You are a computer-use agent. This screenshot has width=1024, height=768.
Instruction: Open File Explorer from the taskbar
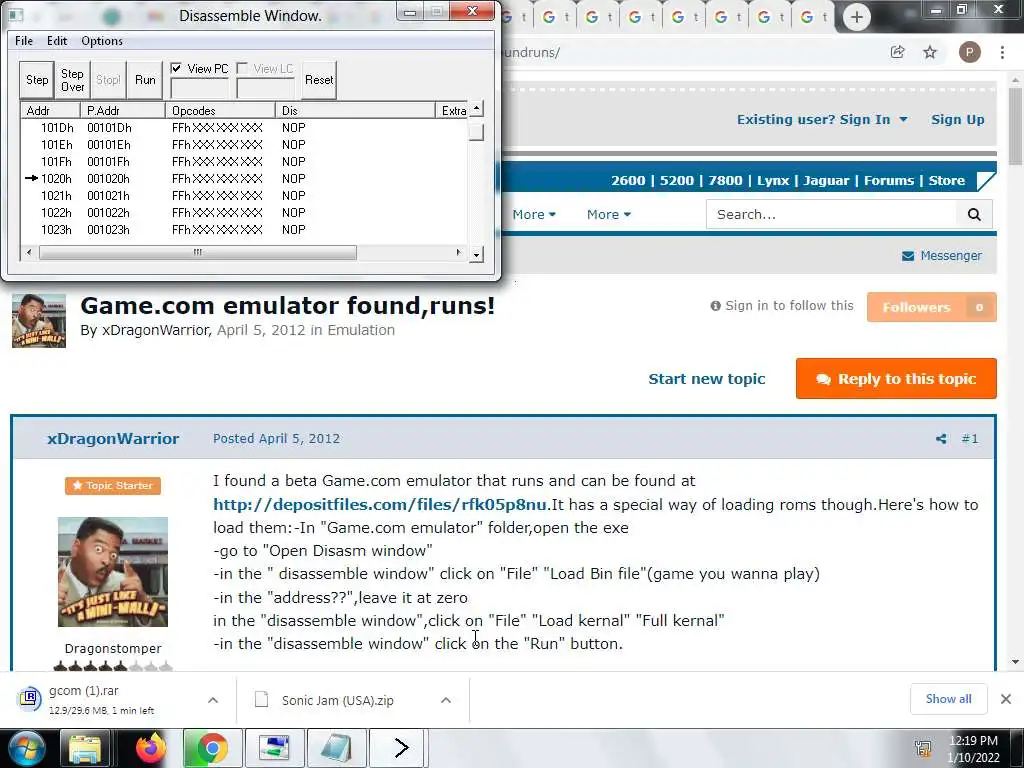pyautogui.click(x=85, y=748)
